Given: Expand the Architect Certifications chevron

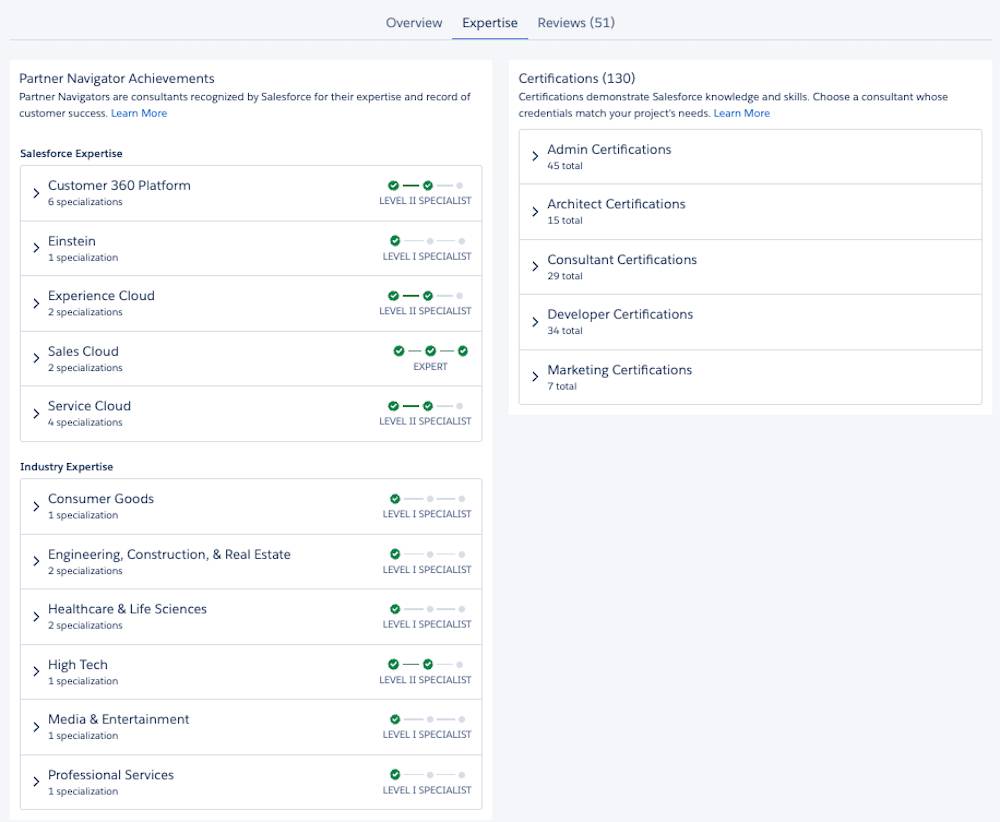Looking at the screenshot, I should pos(535,212).
